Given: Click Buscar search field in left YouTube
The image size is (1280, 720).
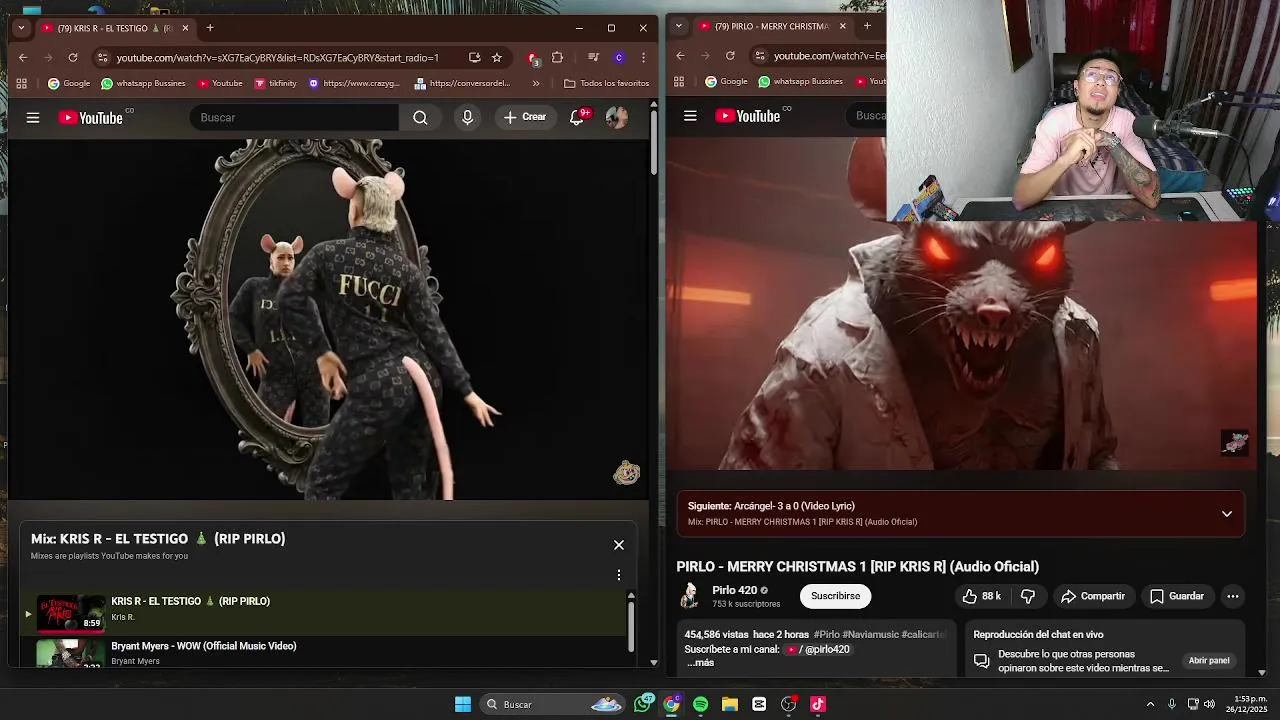Looking at the screenshot, I should click(x=294, y=118).
